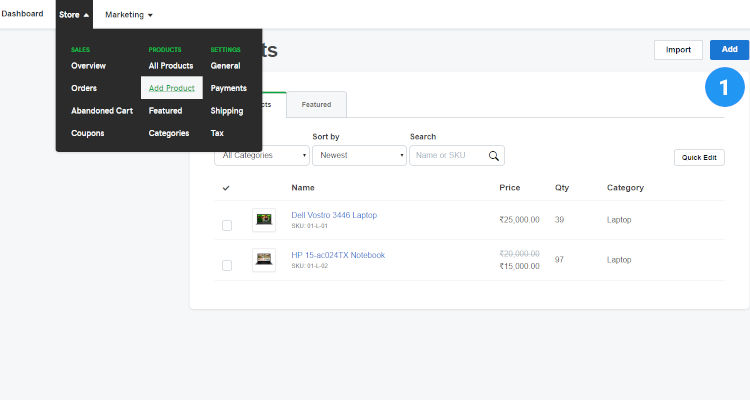This screenshot has height=400, width=750.
Task: Click the Import button
Action: pos(678,50)
